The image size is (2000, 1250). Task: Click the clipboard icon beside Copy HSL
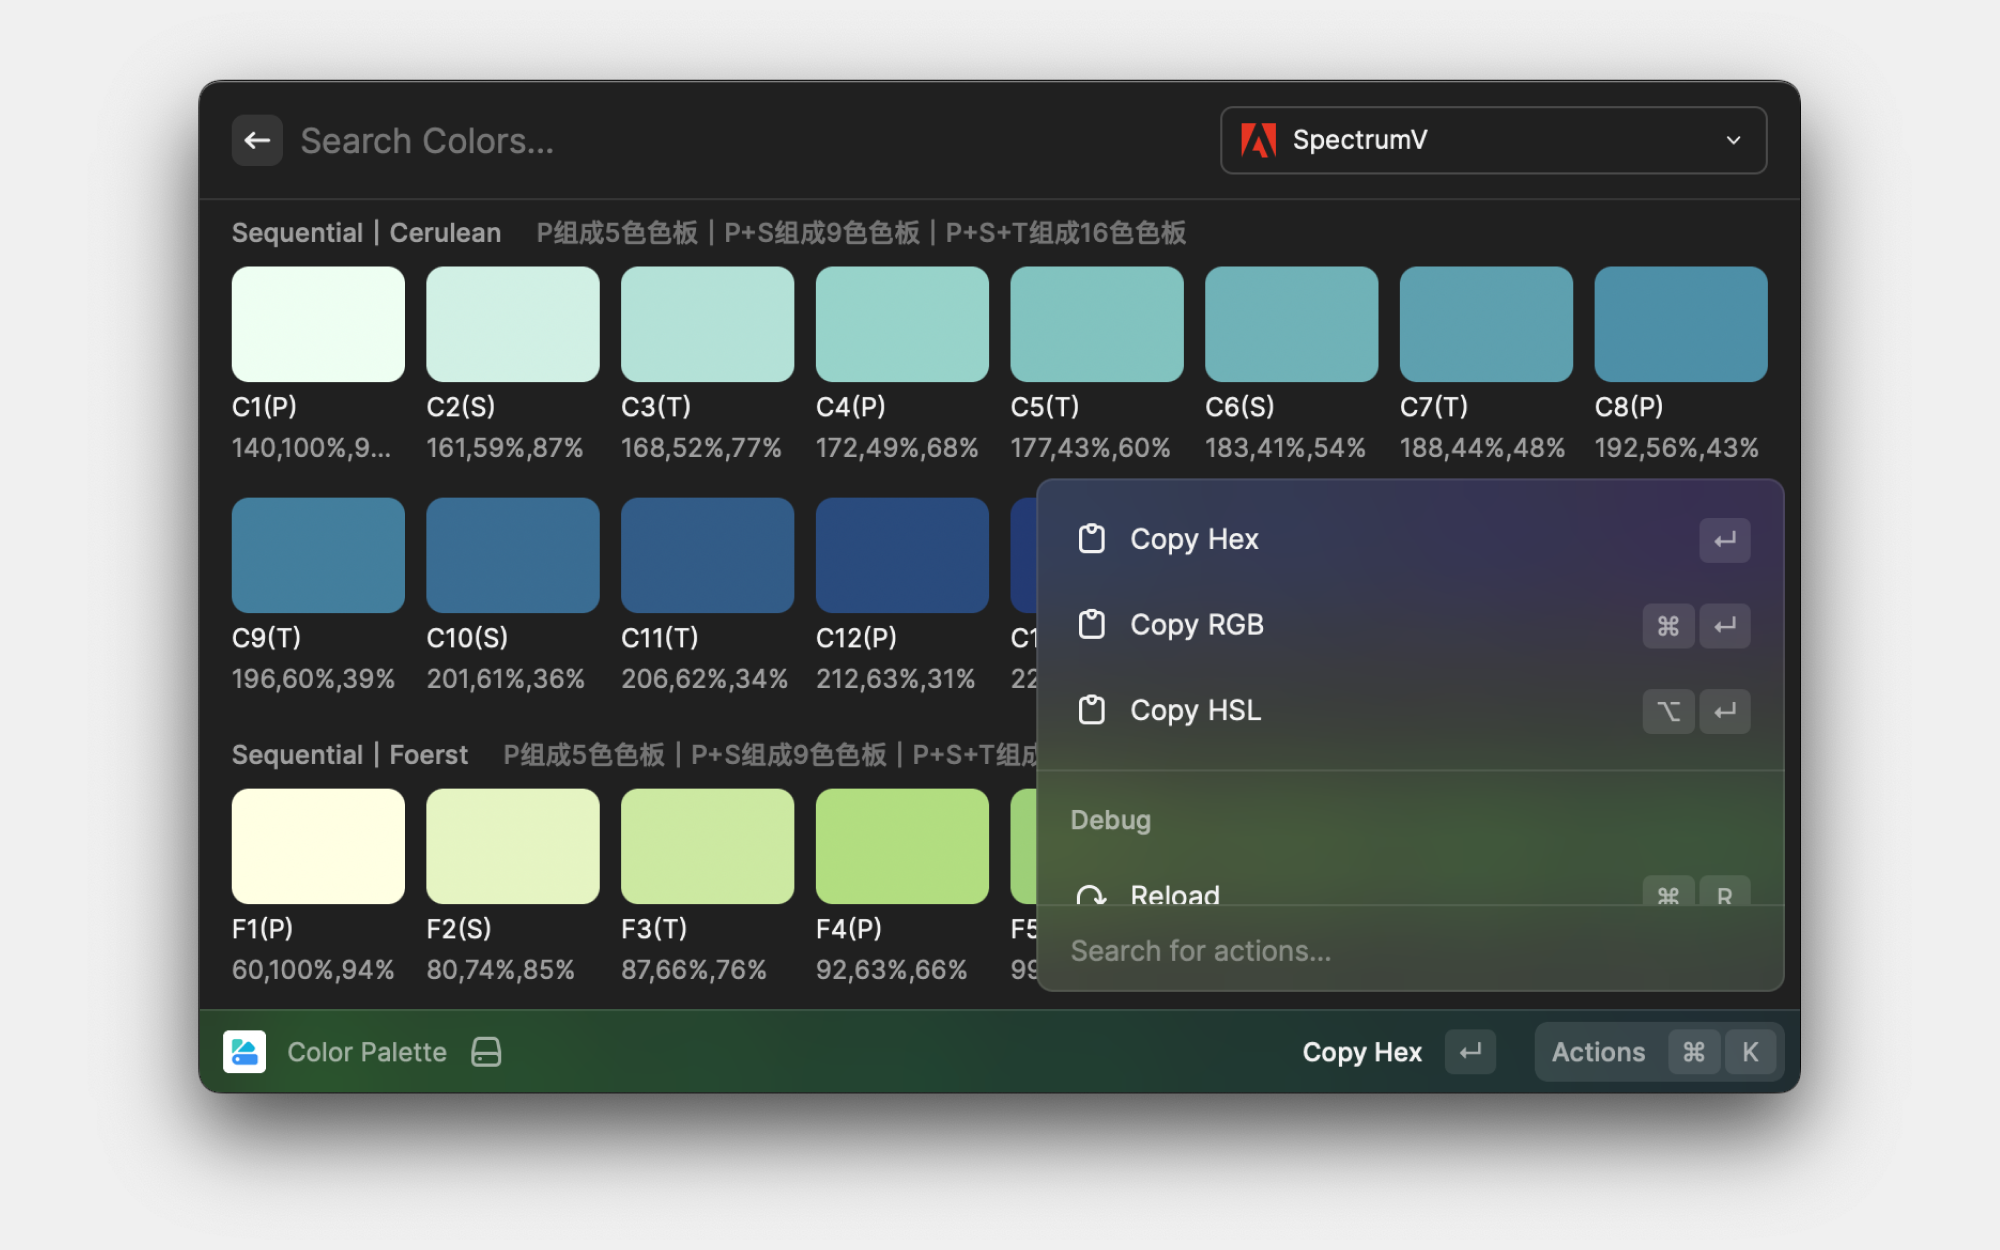pyautogui.click(x=1091, y=710)
